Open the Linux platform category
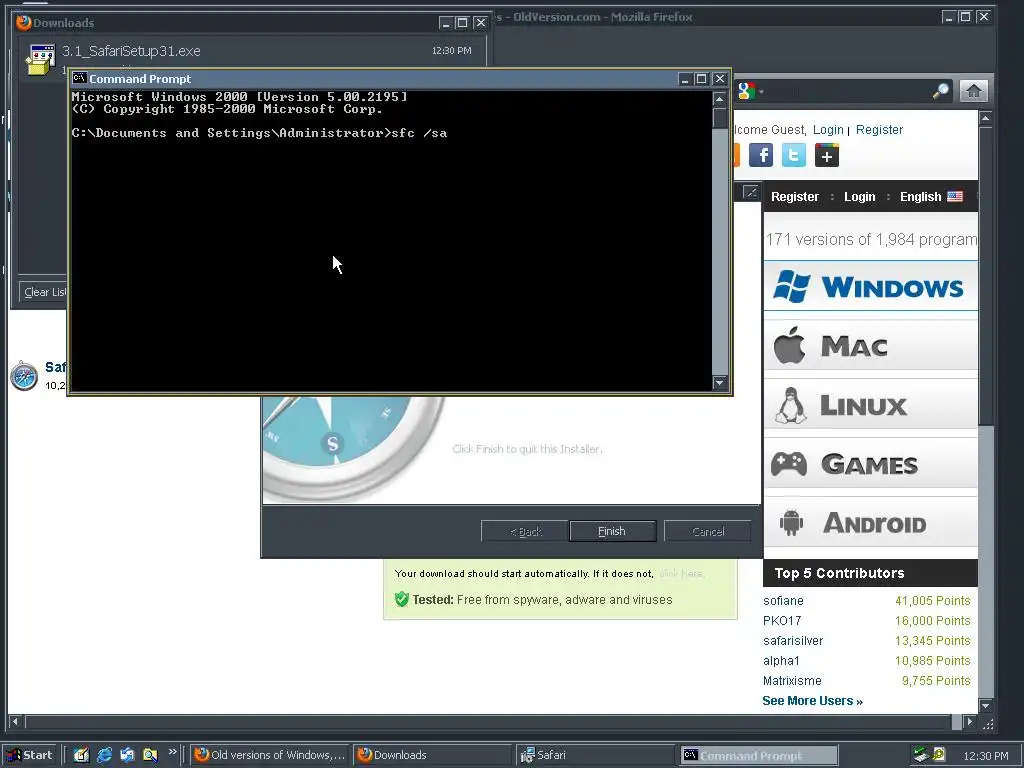The width and height of the screenshot is (1024, 768). click(870, 405)
